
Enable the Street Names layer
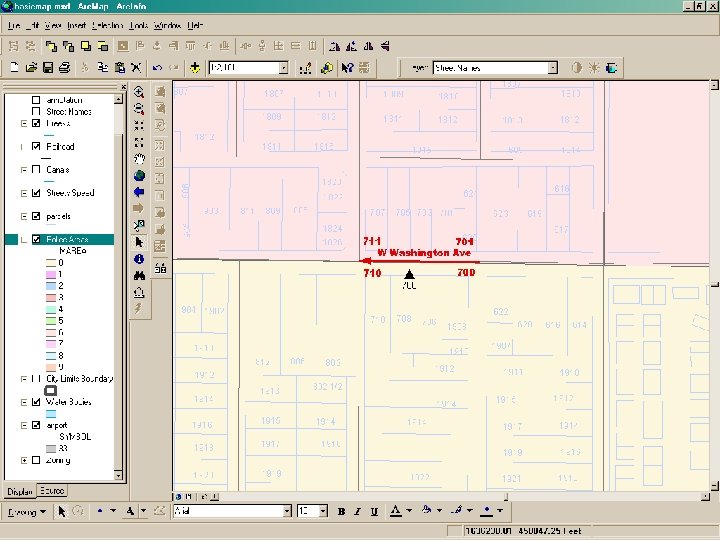click(x=36, y=111)
